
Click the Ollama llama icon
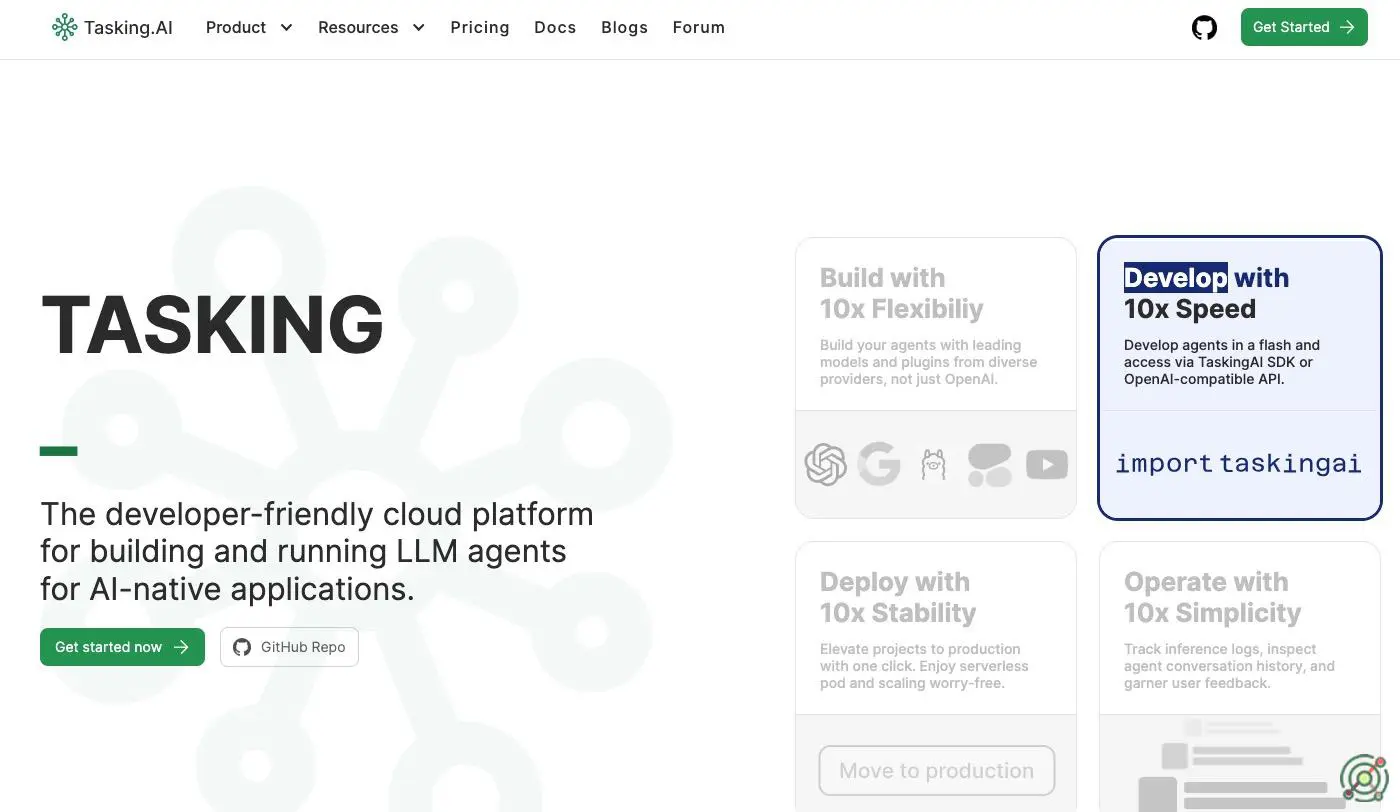(x=934, y=465)
